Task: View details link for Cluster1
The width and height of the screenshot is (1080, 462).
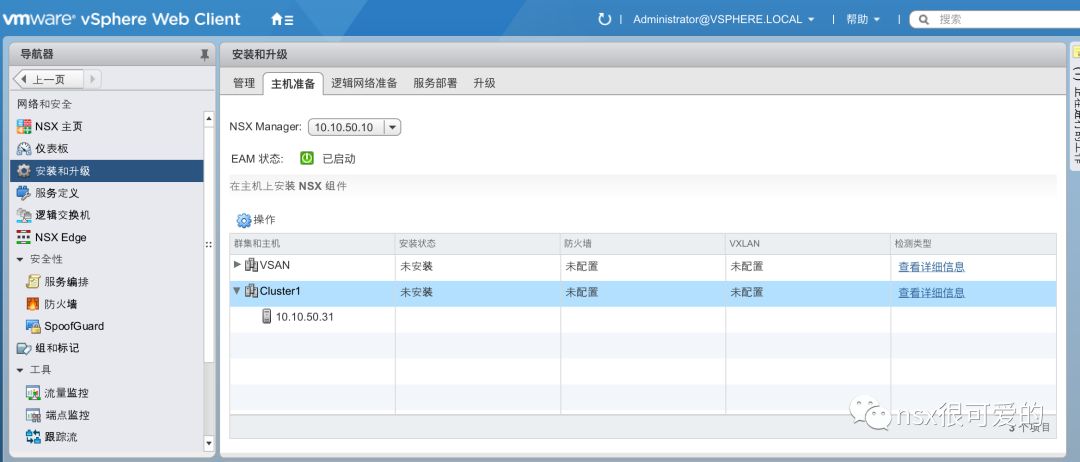Action: 931,293
